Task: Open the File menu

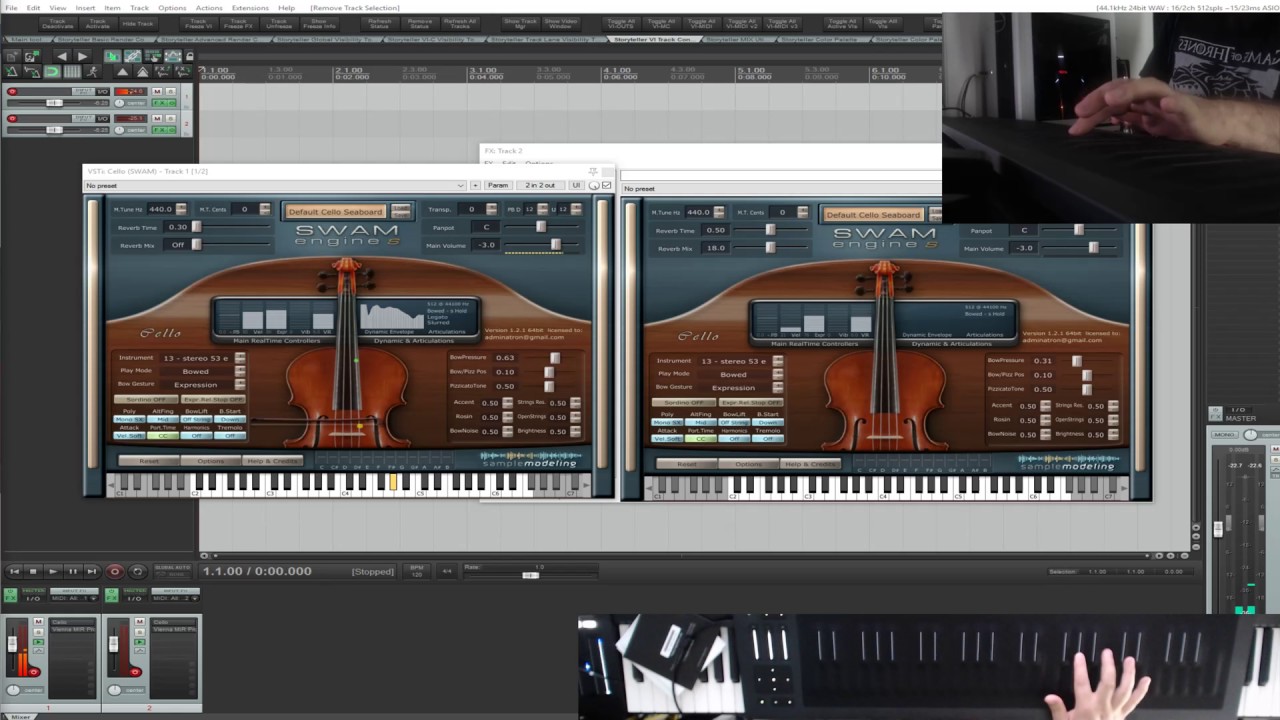Action: point(12,7)
